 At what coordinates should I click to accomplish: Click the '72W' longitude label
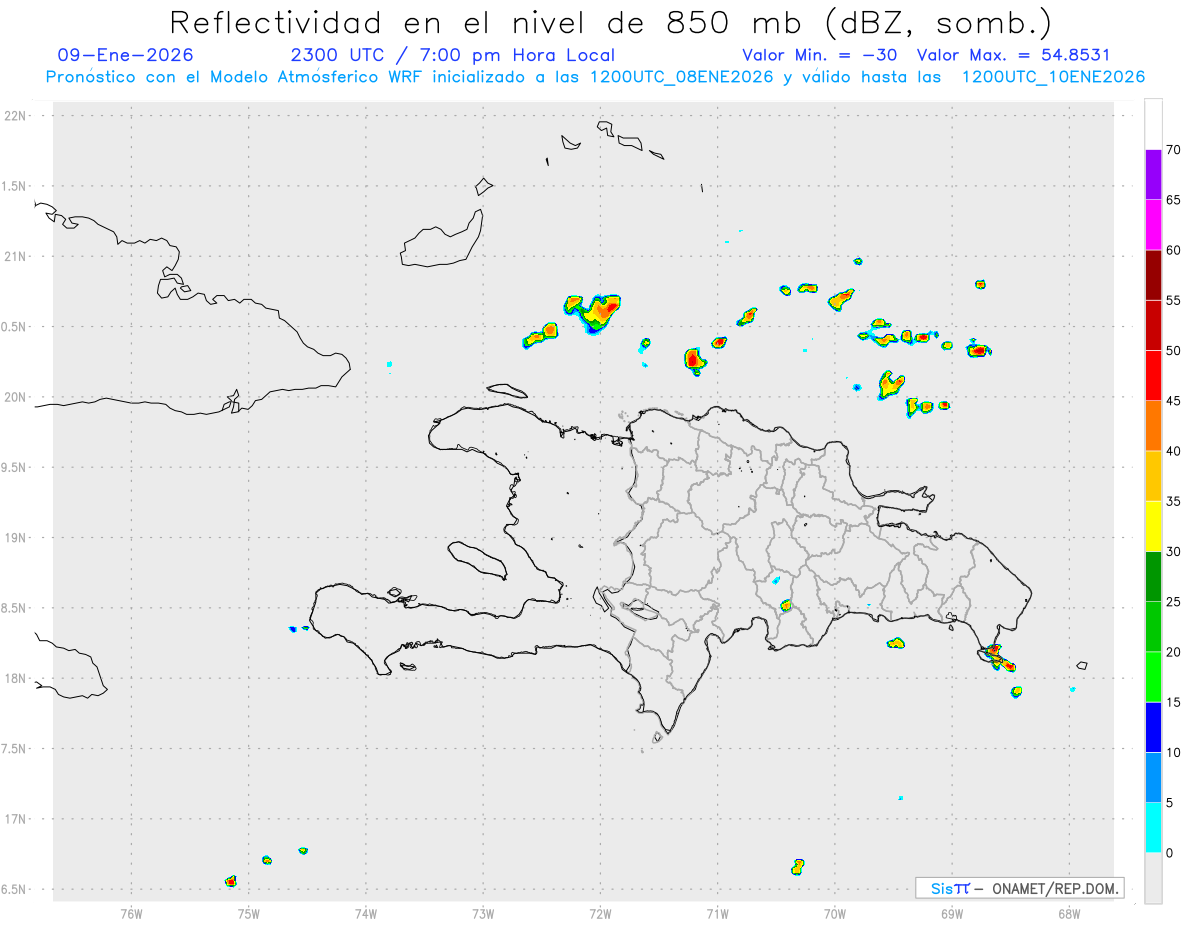(x=600, y=913)
